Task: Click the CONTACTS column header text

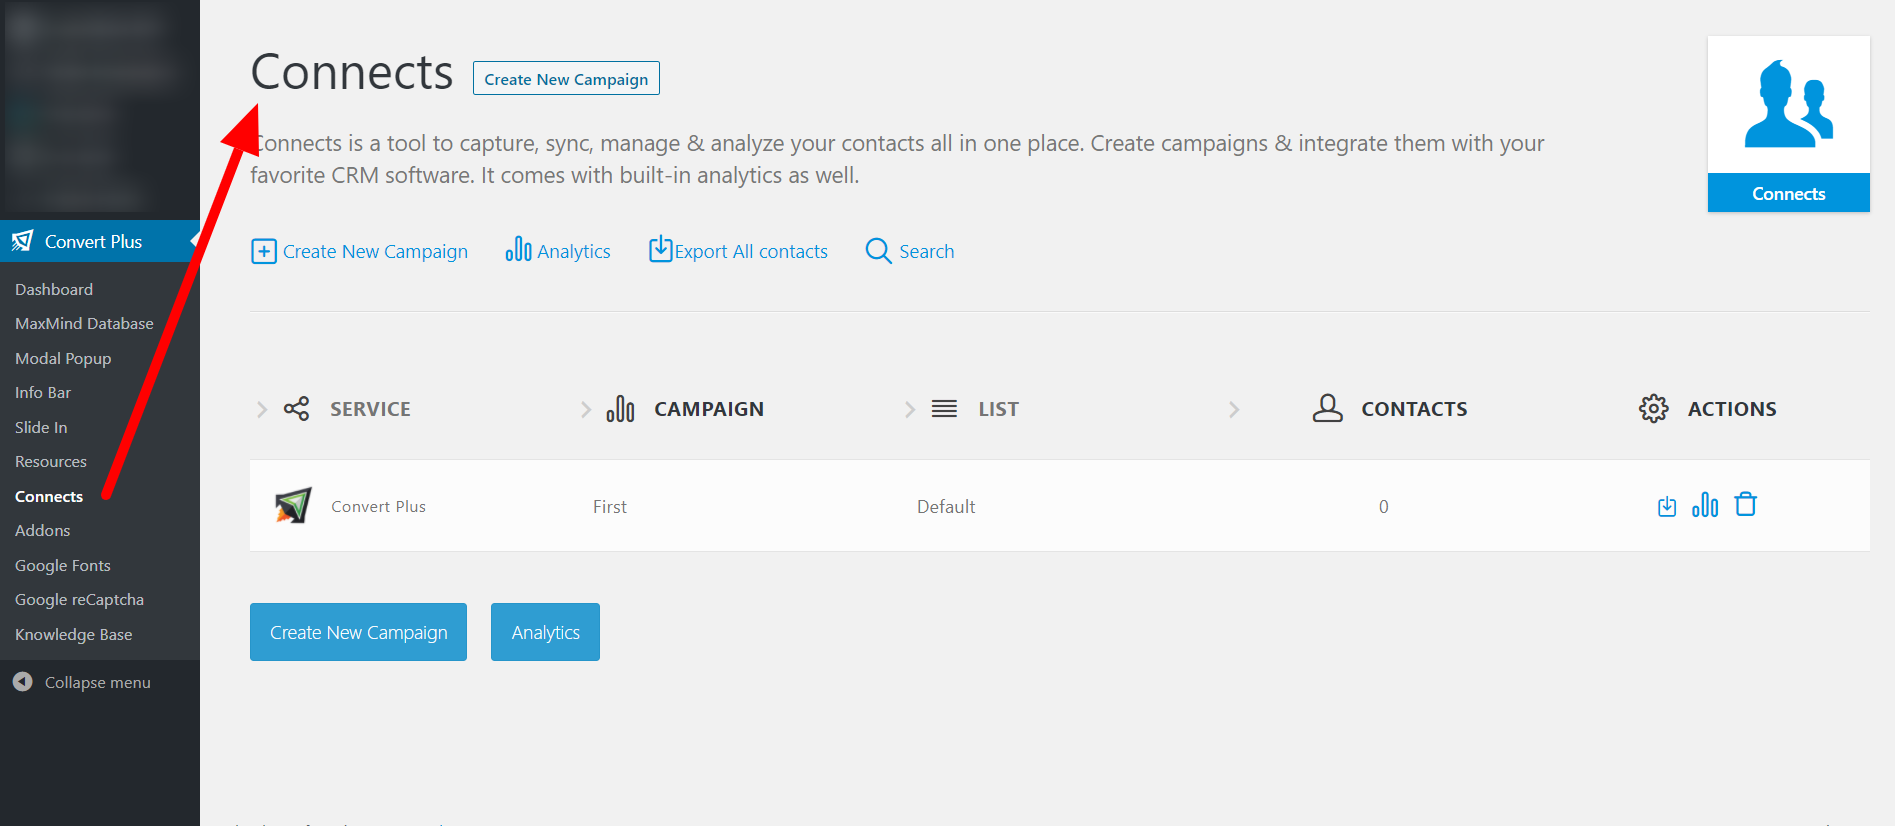Action: click(1414, 409)
